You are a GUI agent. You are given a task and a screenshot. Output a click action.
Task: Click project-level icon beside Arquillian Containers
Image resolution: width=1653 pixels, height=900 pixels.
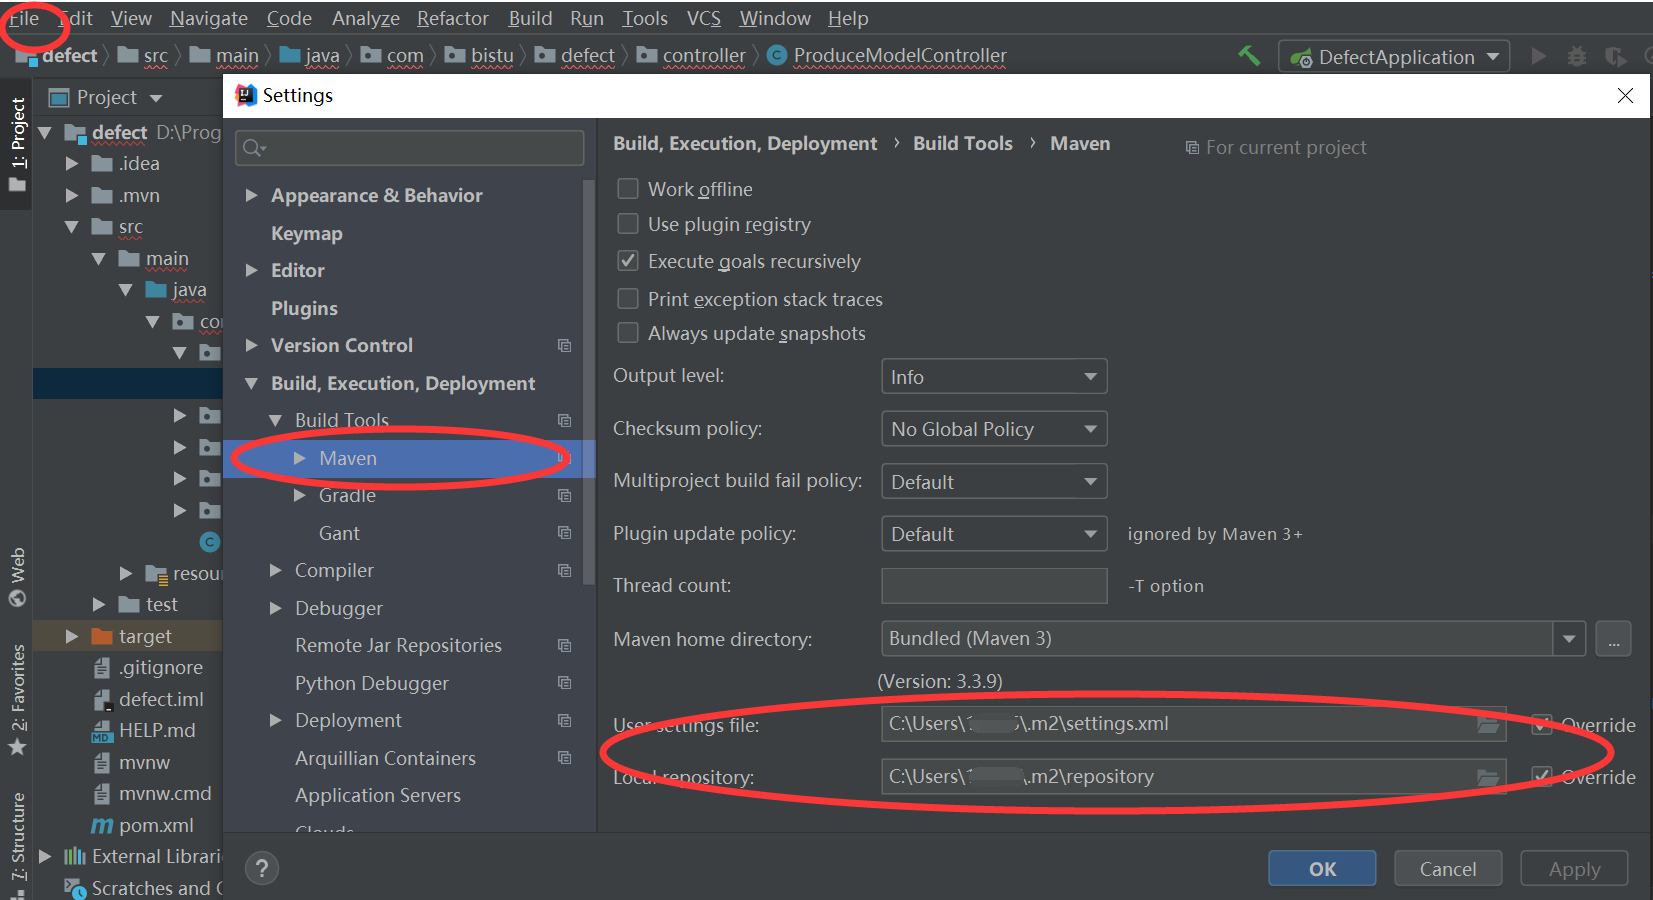[564, 758]
